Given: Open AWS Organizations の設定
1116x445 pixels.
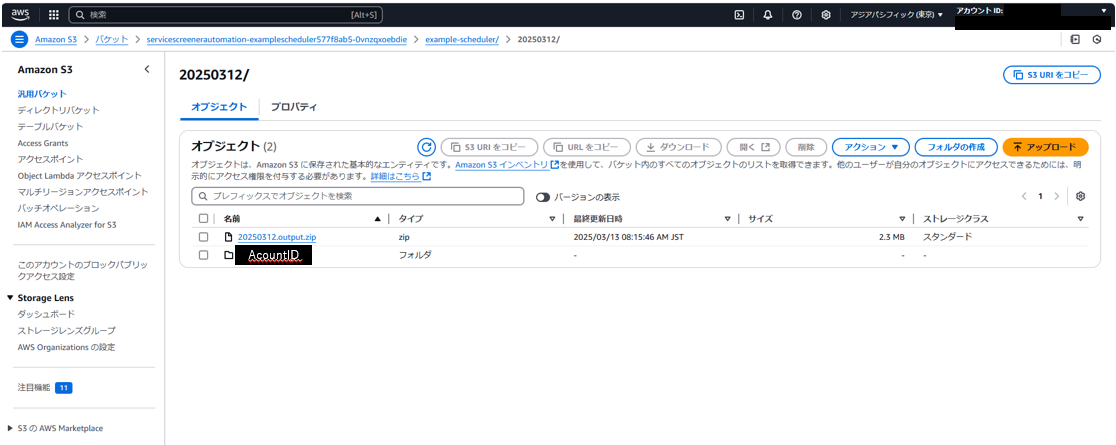Looking at the screenshot, I should (x=66, y=347).
